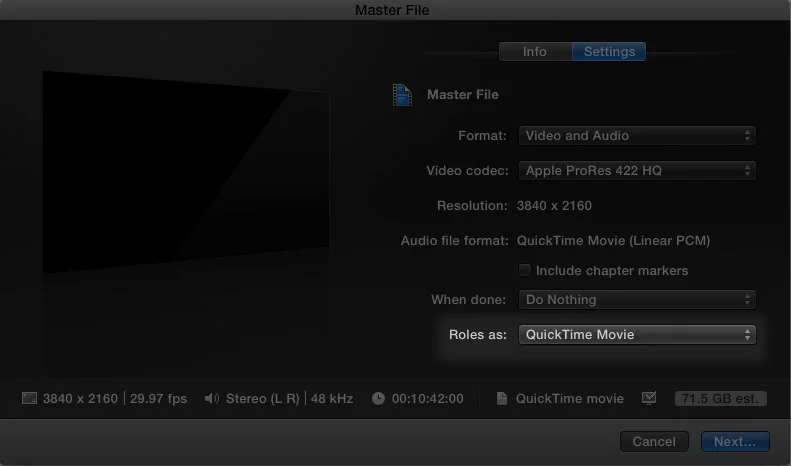Click the 29.97 fps status text

(158, 398)
